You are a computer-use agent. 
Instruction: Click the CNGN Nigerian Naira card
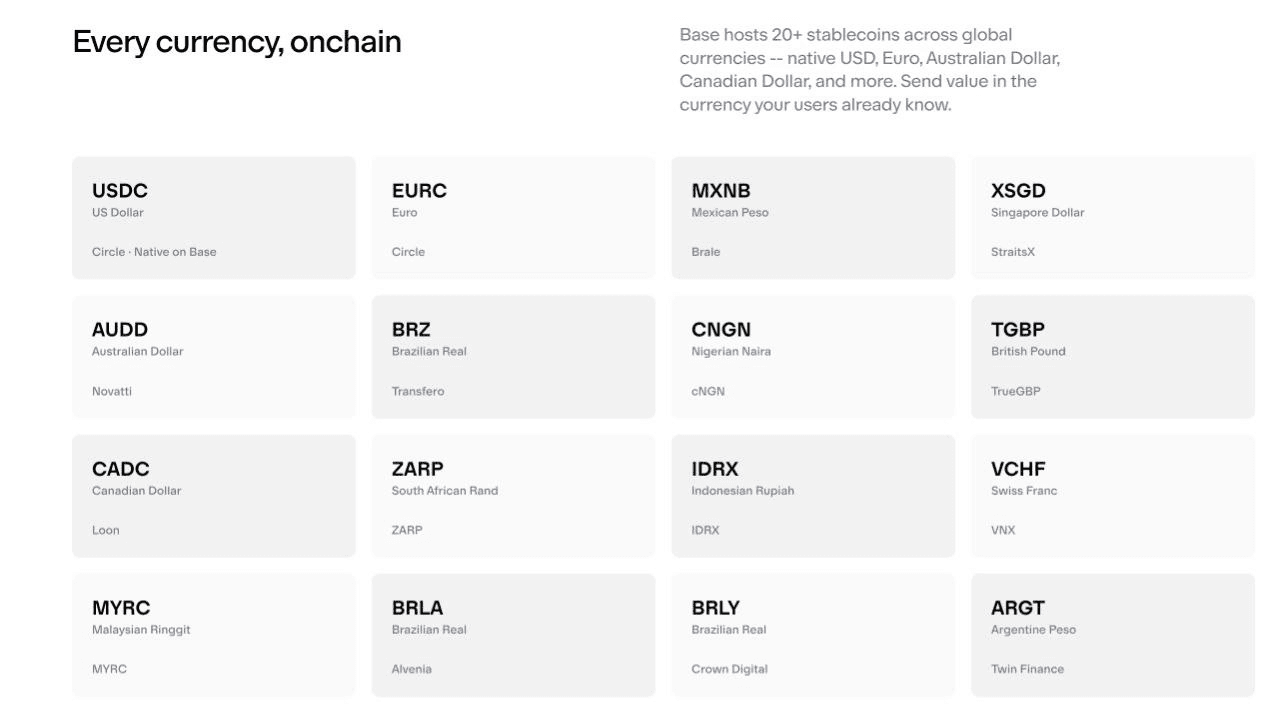coord(813,356)
